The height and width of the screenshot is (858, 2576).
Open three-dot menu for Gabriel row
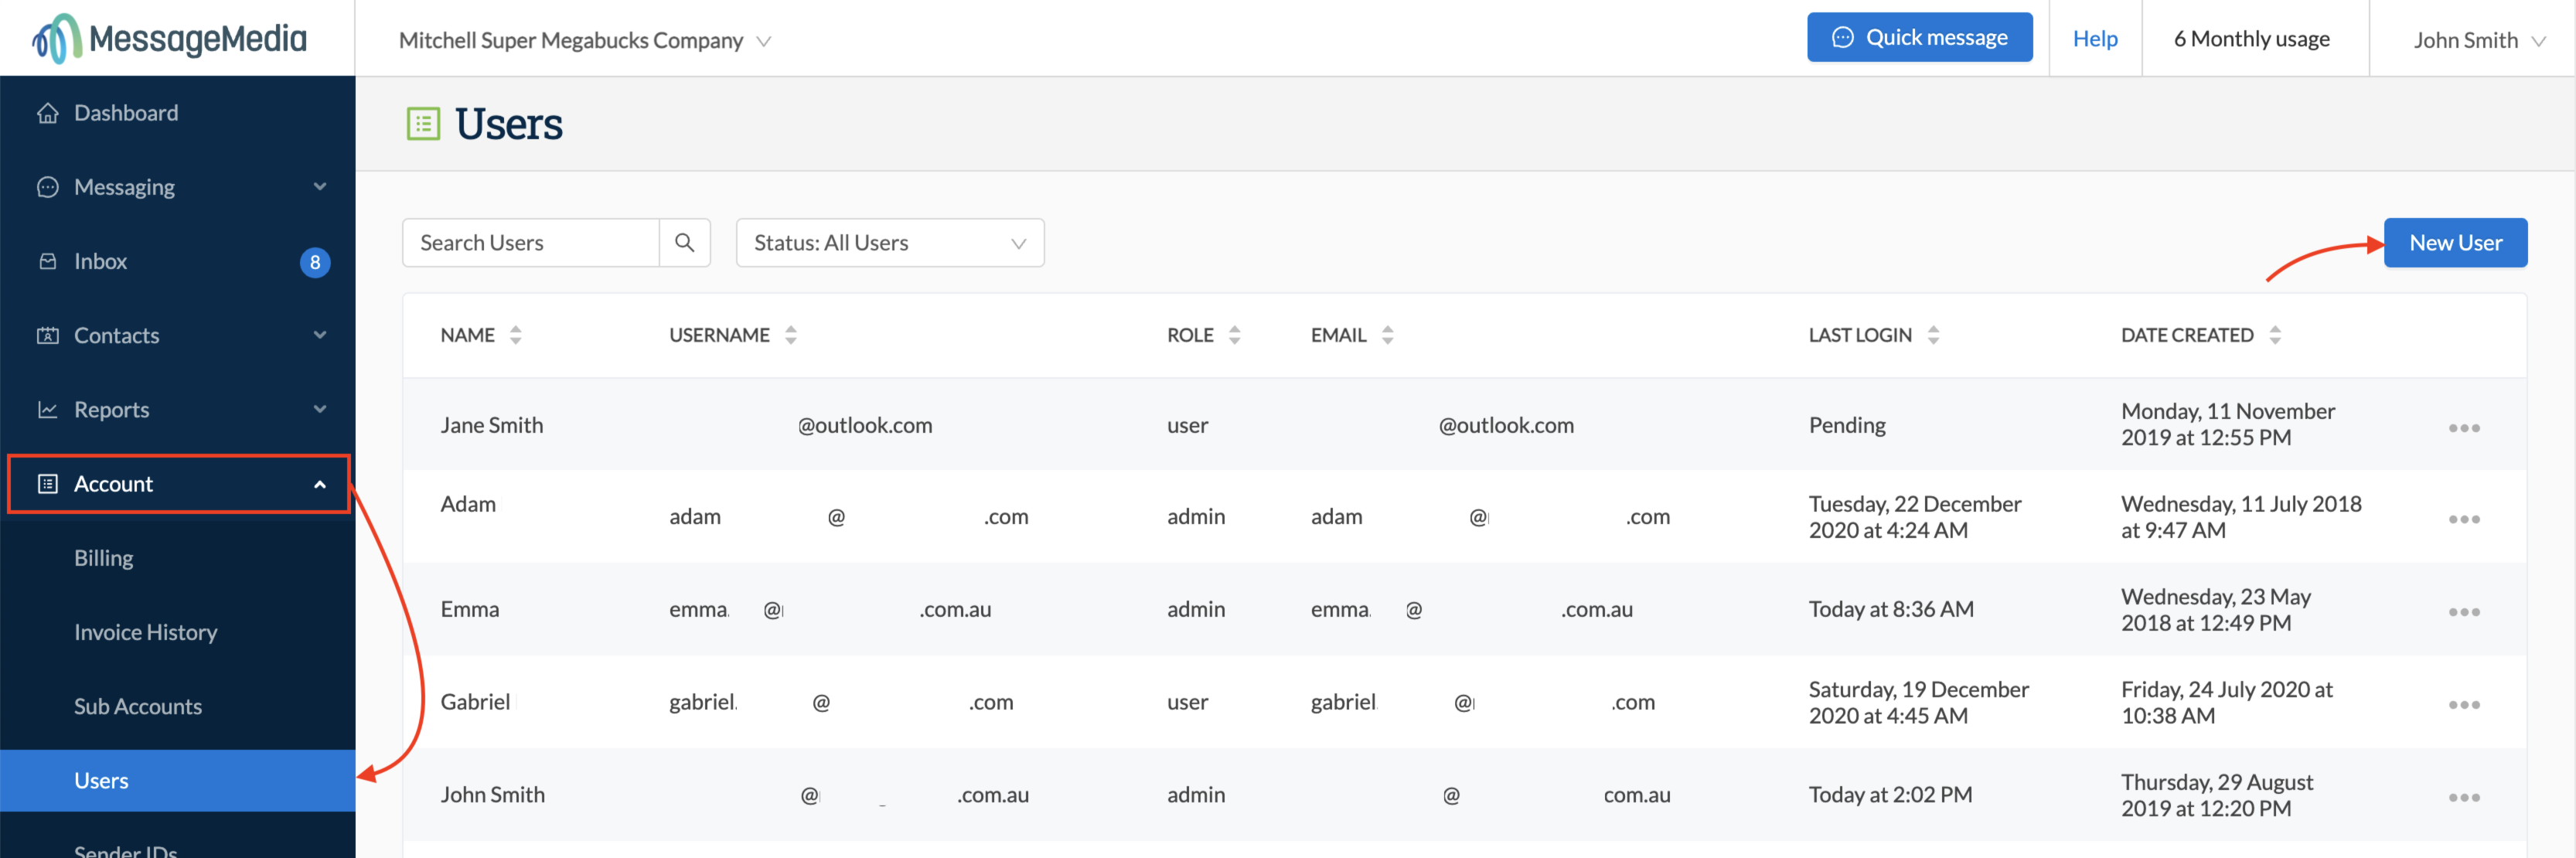click(2463, 705)
